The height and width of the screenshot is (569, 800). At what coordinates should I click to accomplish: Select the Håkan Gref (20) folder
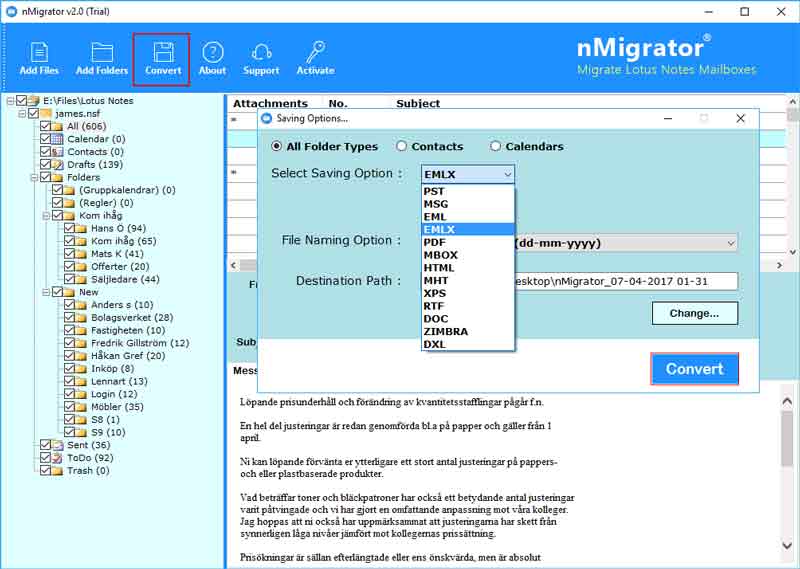coord(128,356)
